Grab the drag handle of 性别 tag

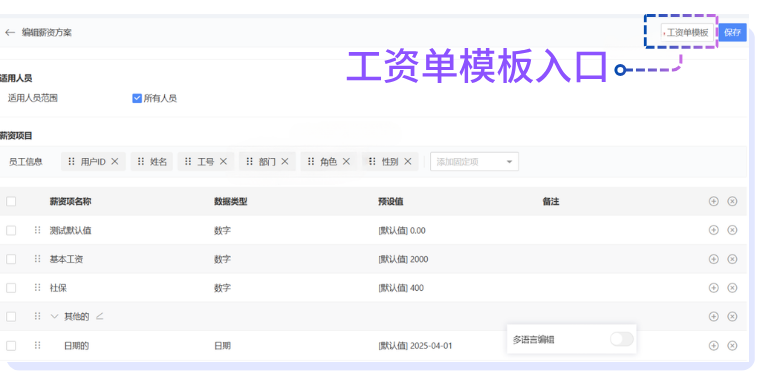pos(372,162)
